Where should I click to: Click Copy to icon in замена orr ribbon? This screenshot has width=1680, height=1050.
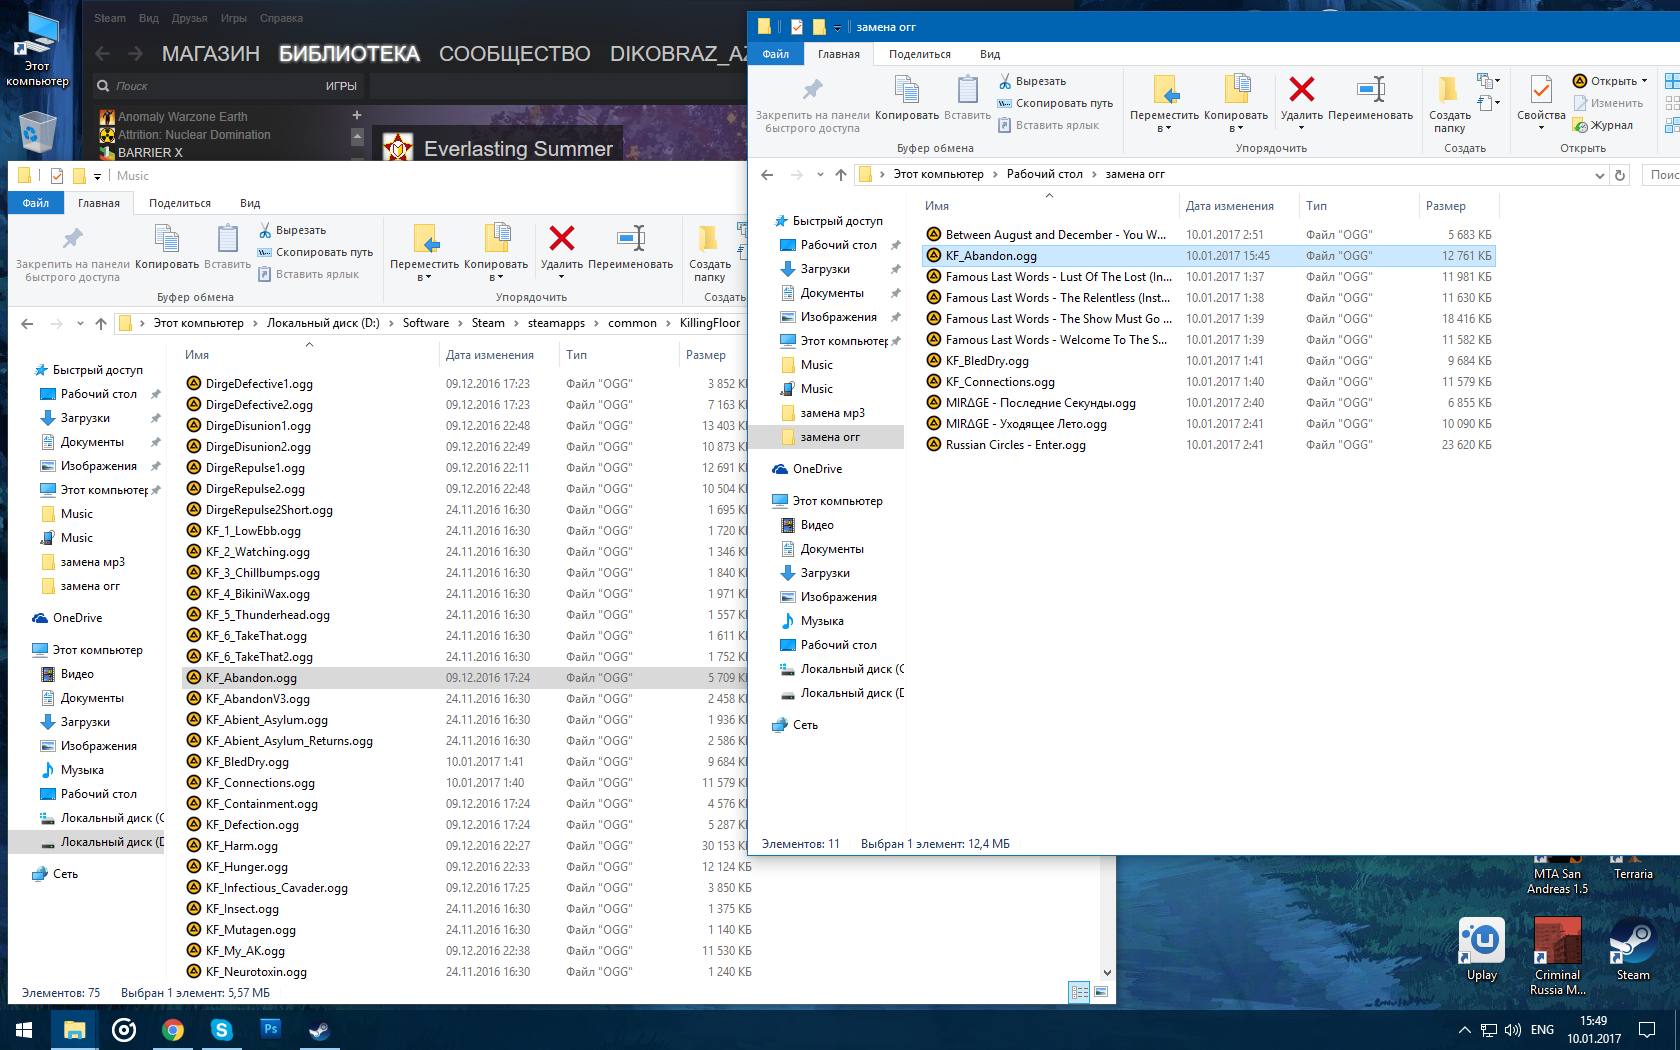coord(1236,89)
